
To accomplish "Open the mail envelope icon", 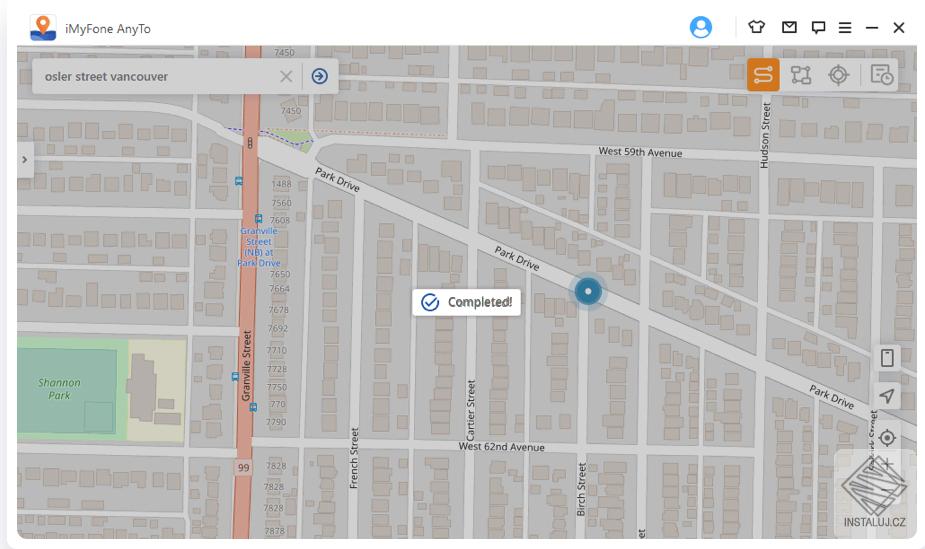I will pyautogui.click(x=789, y=27).
